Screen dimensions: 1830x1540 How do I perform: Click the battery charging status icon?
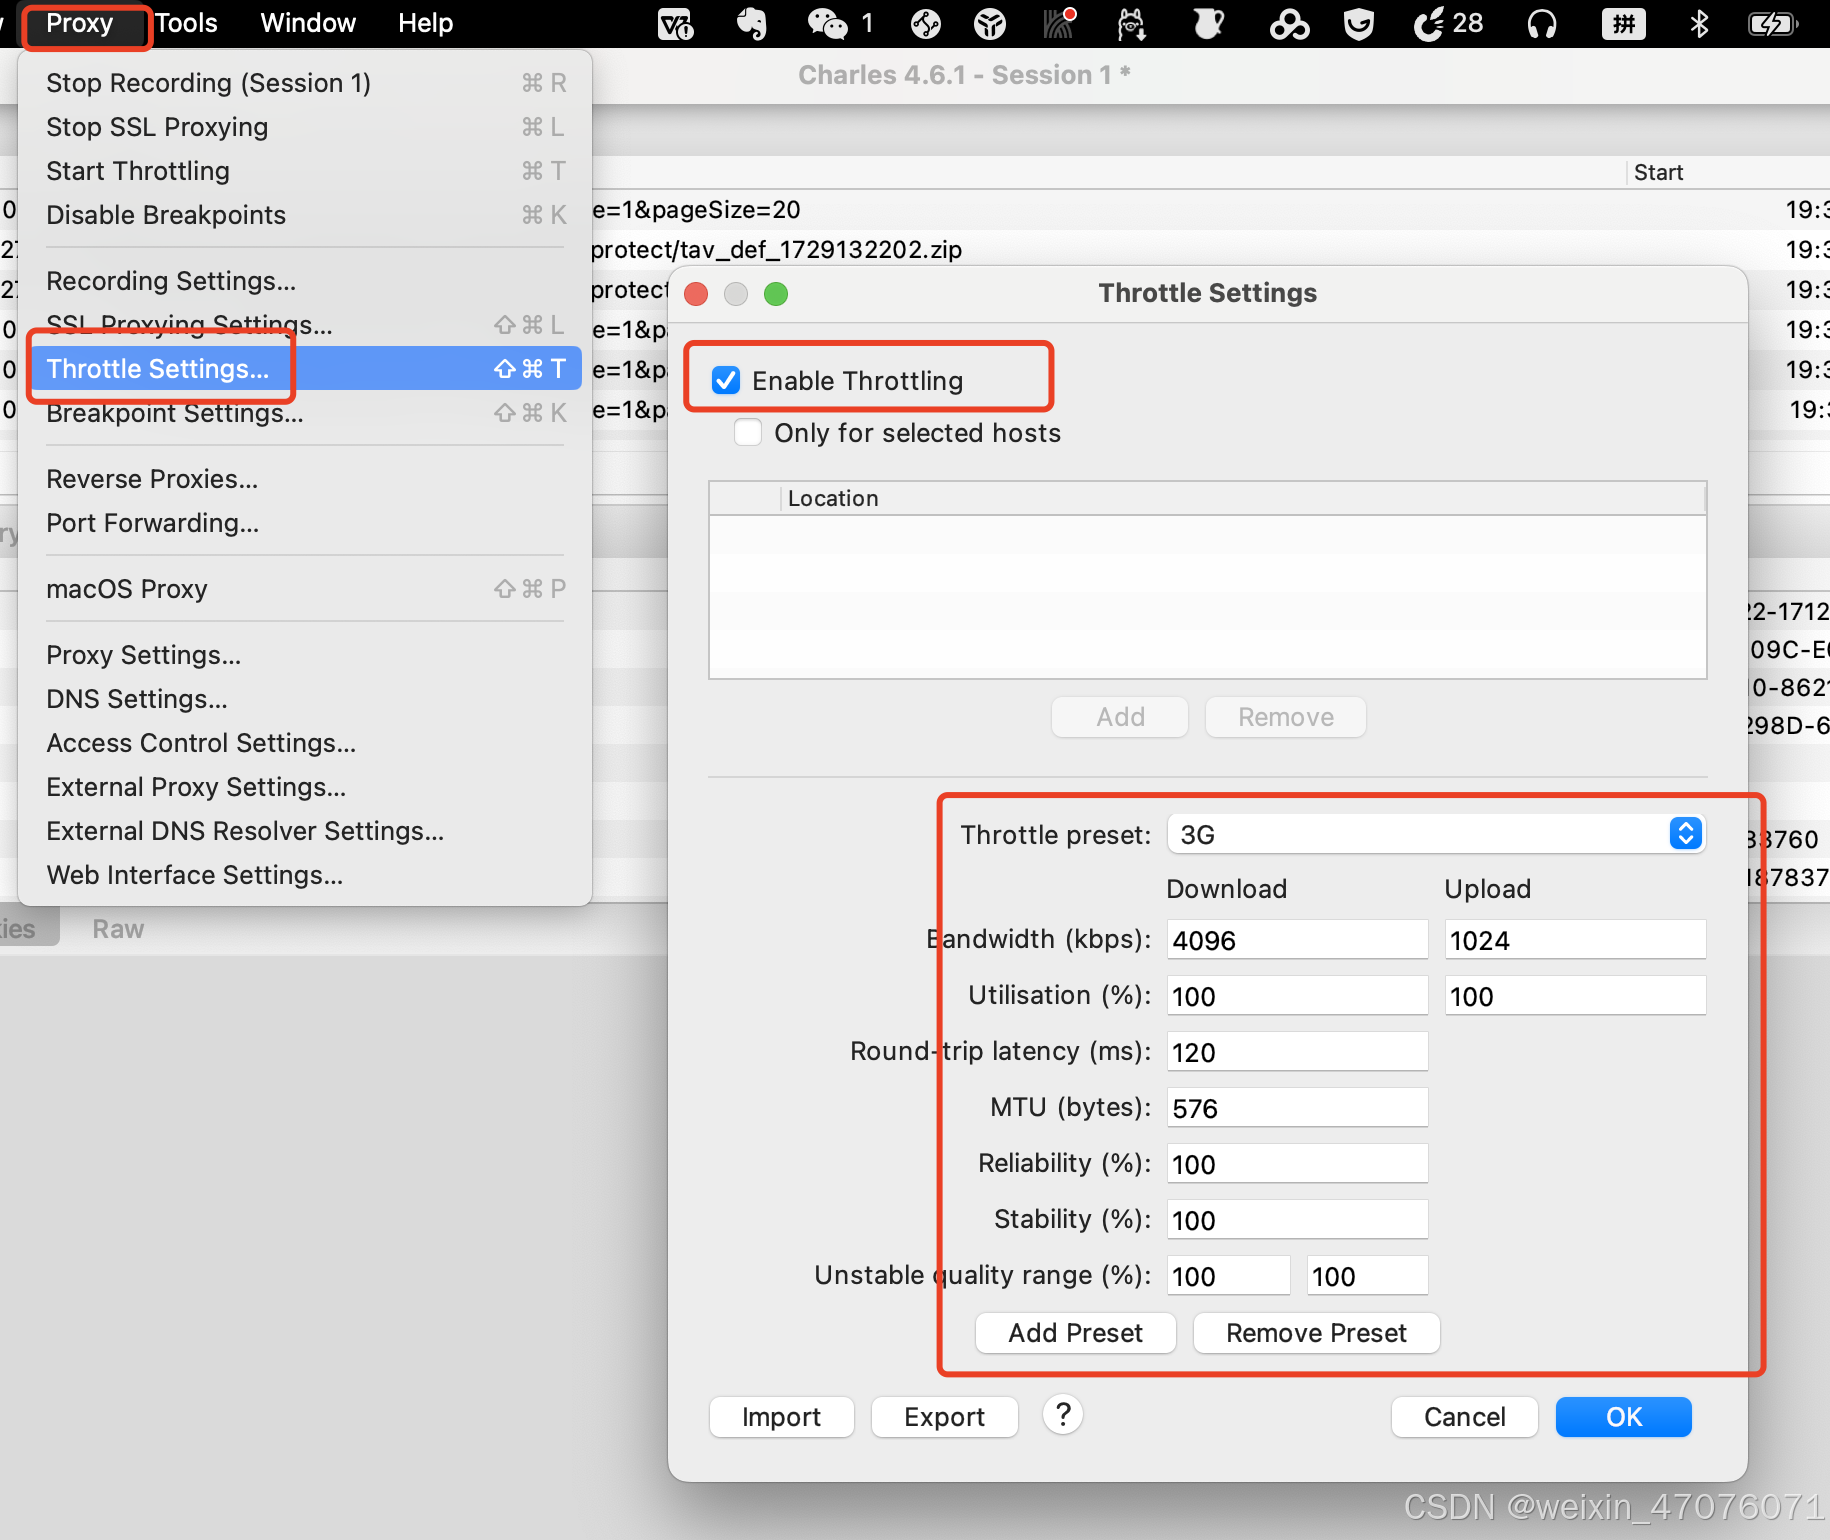coord(1774,23)
